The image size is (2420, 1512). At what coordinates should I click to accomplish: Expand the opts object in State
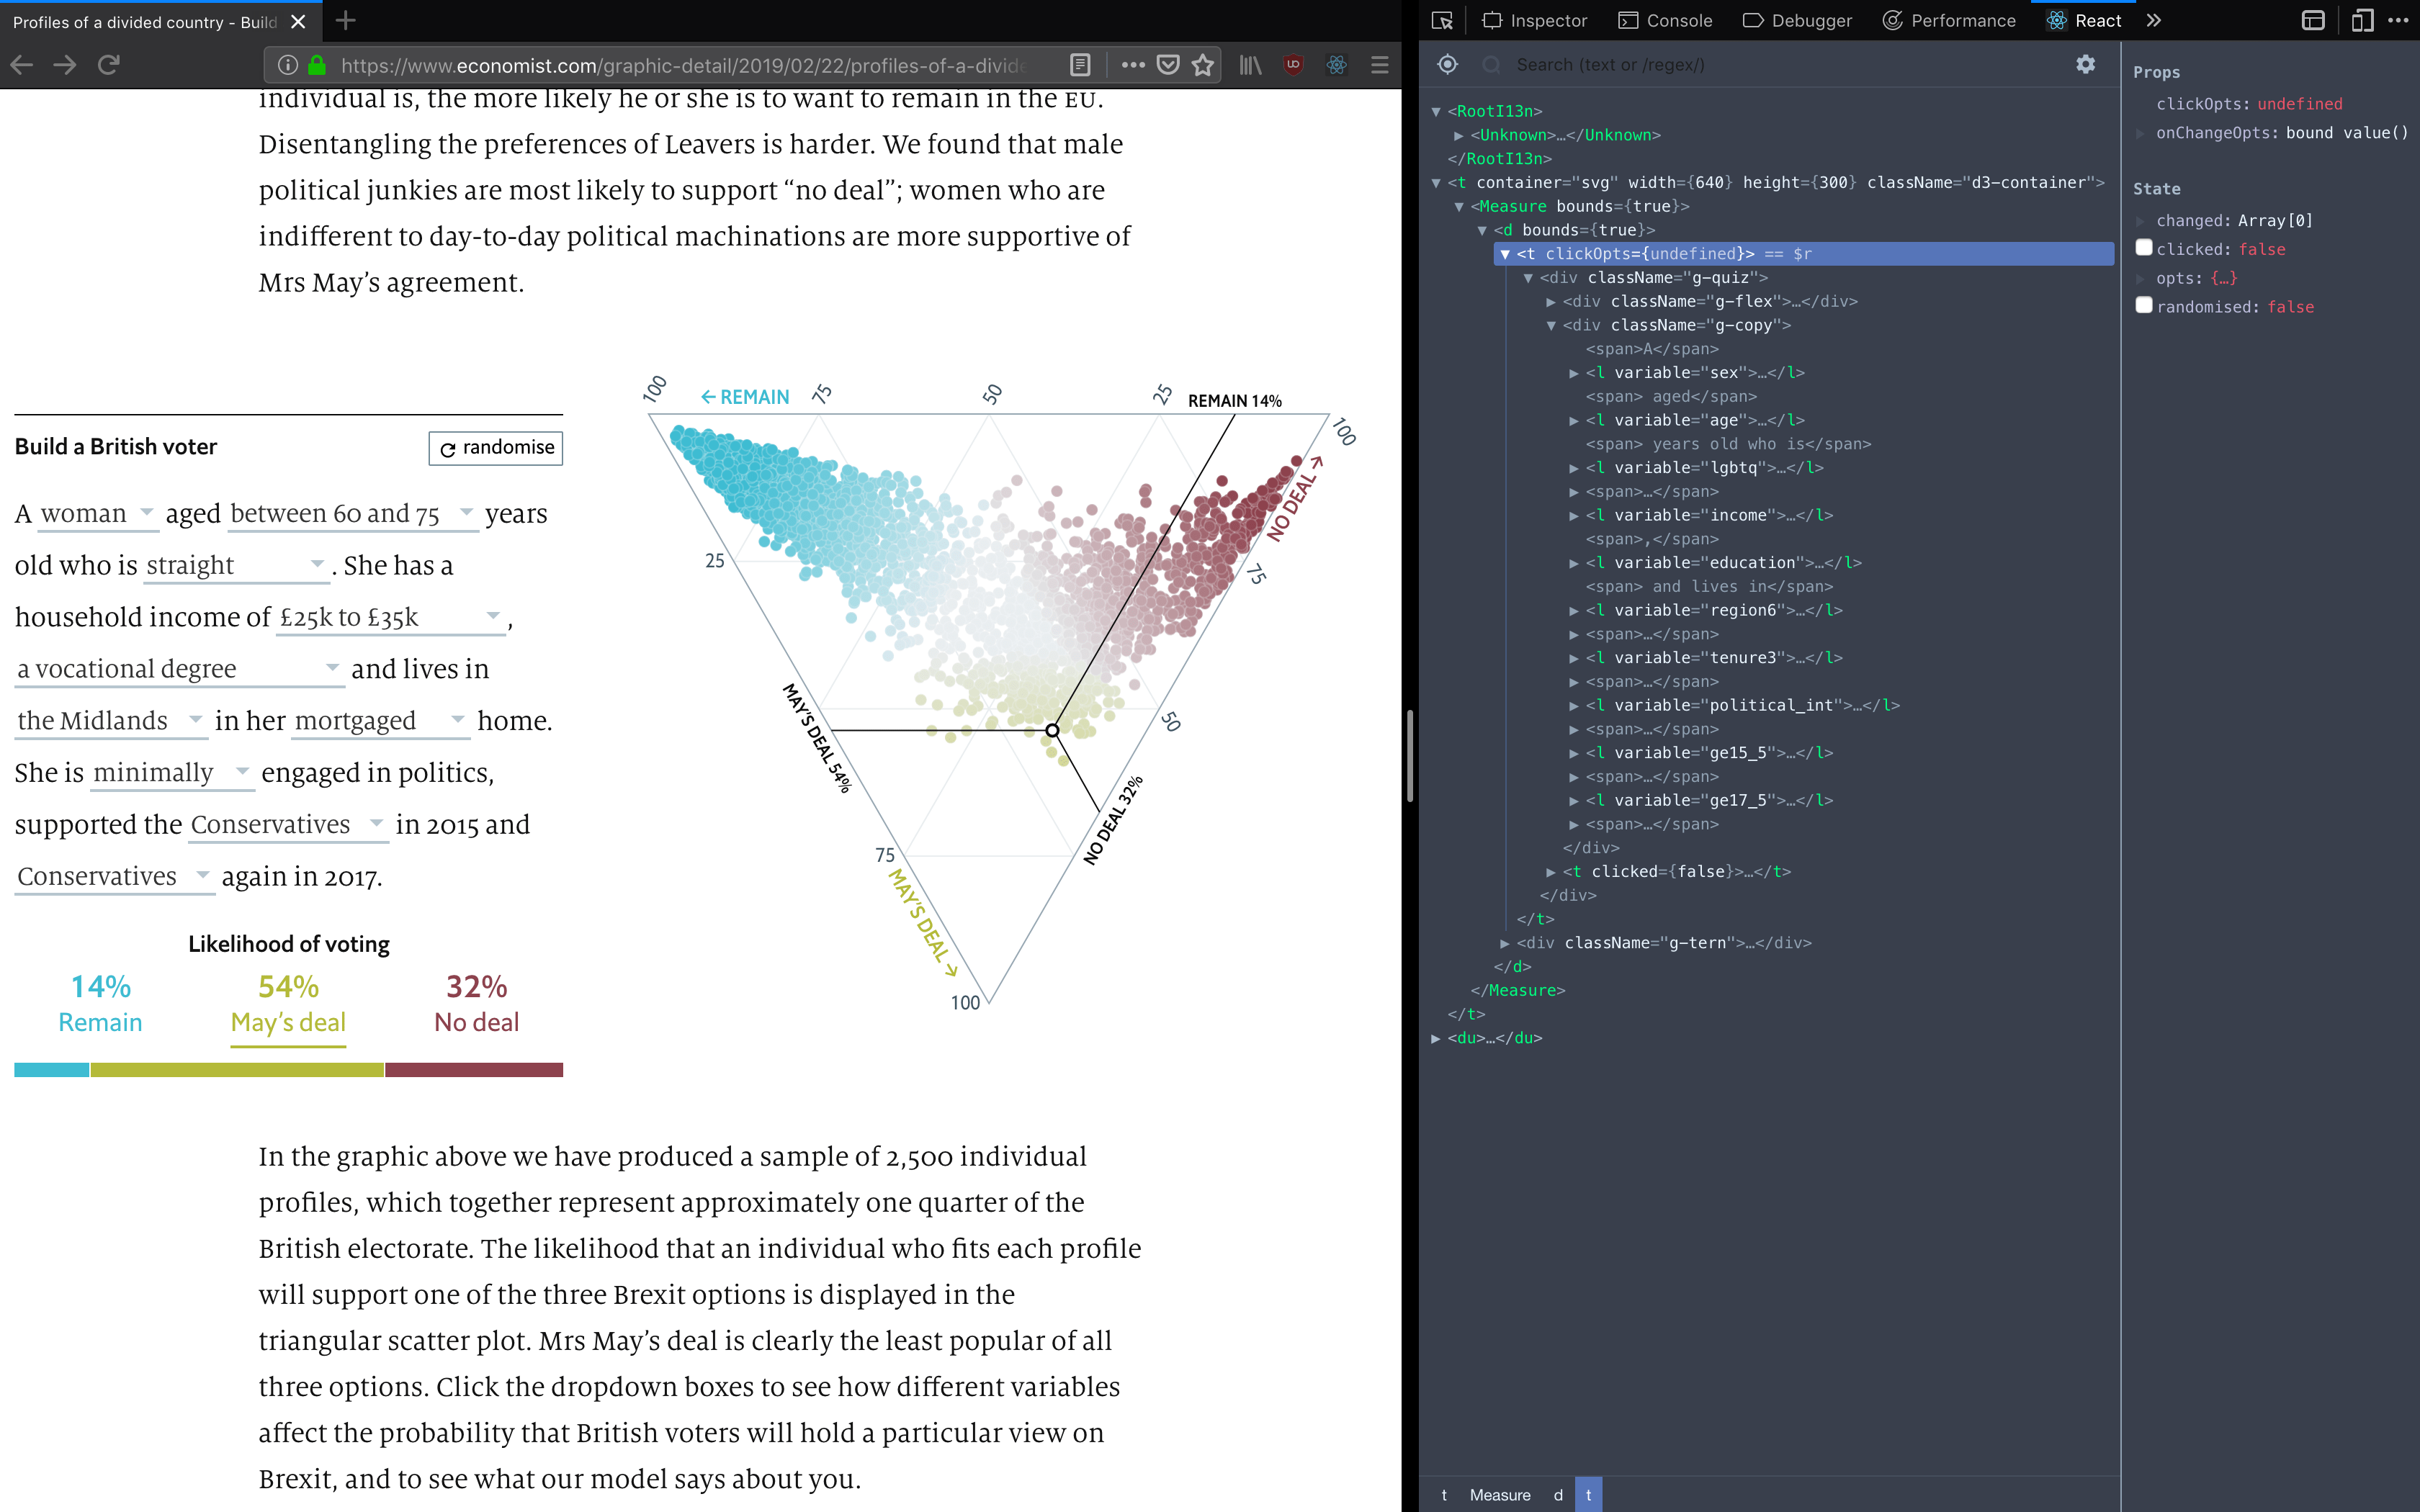pyautogui.click(x=2141, y=278)
